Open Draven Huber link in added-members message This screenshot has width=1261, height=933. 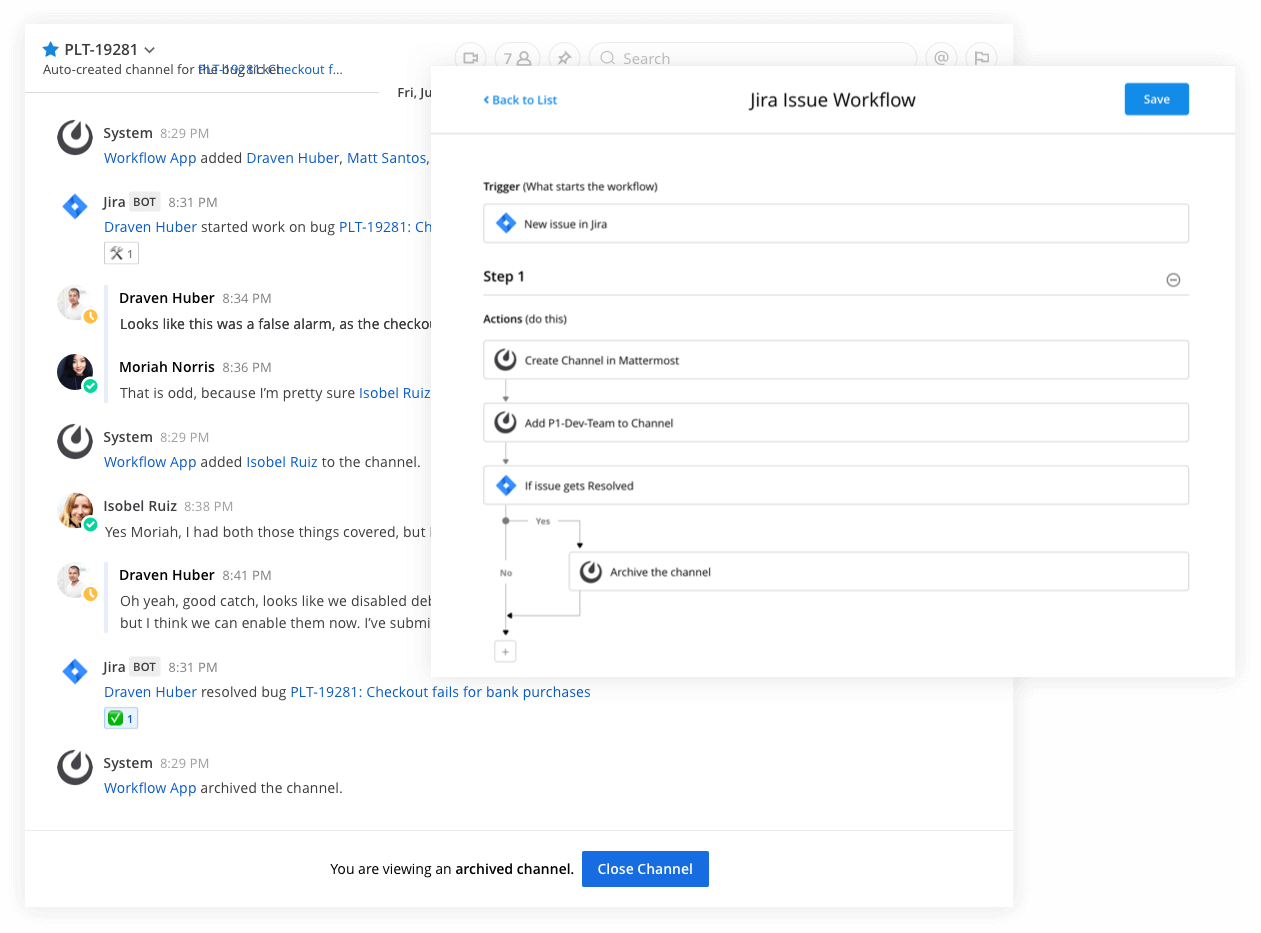point(292,158)
